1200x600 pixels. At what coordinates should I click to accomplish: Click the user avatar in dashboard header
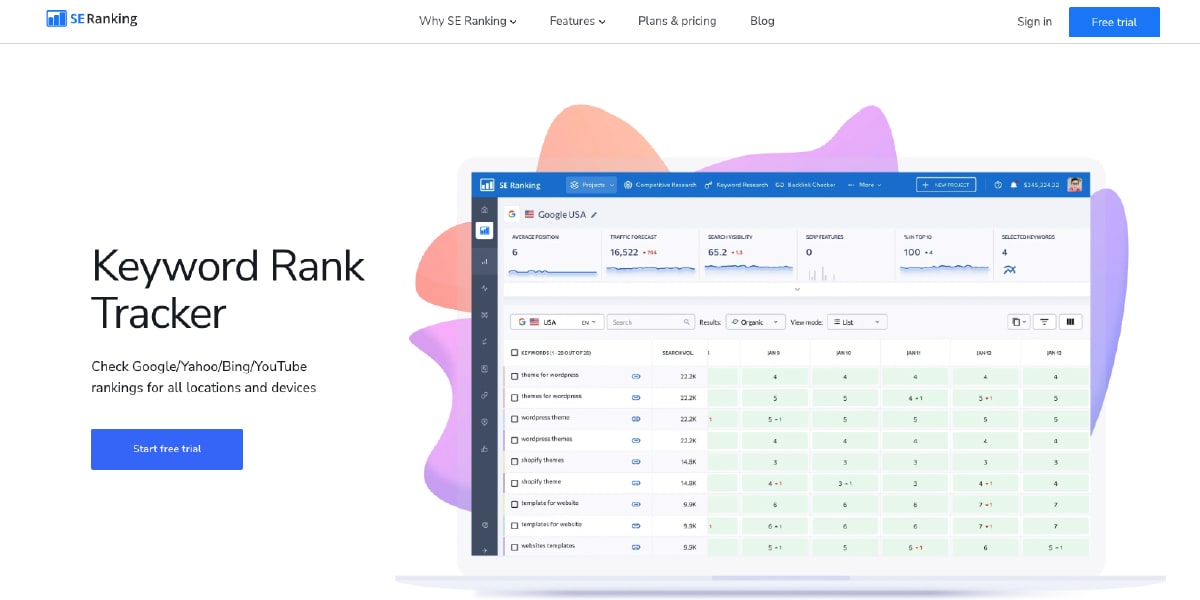click(x=1075, y=185)
